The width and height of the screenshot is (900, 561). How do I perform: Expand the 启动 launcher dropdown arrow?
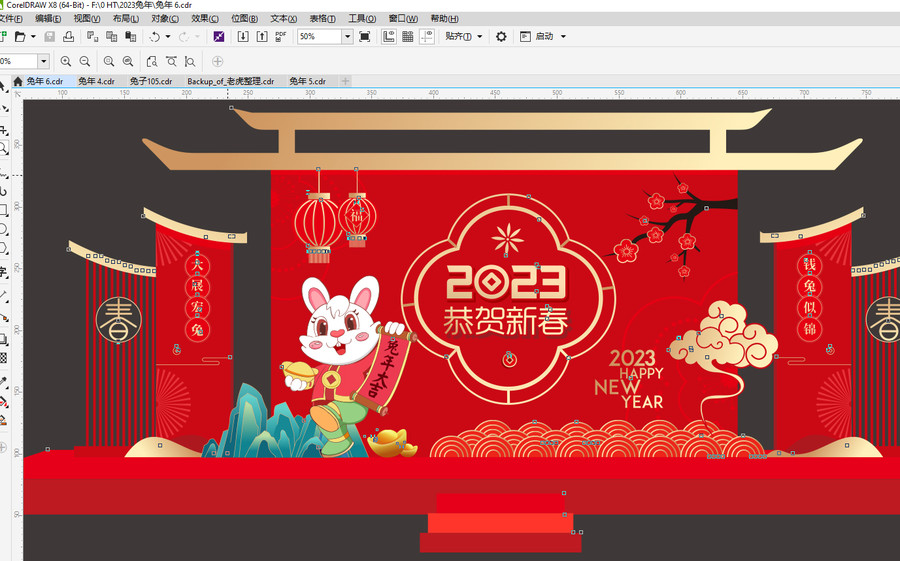coord(563,37)
